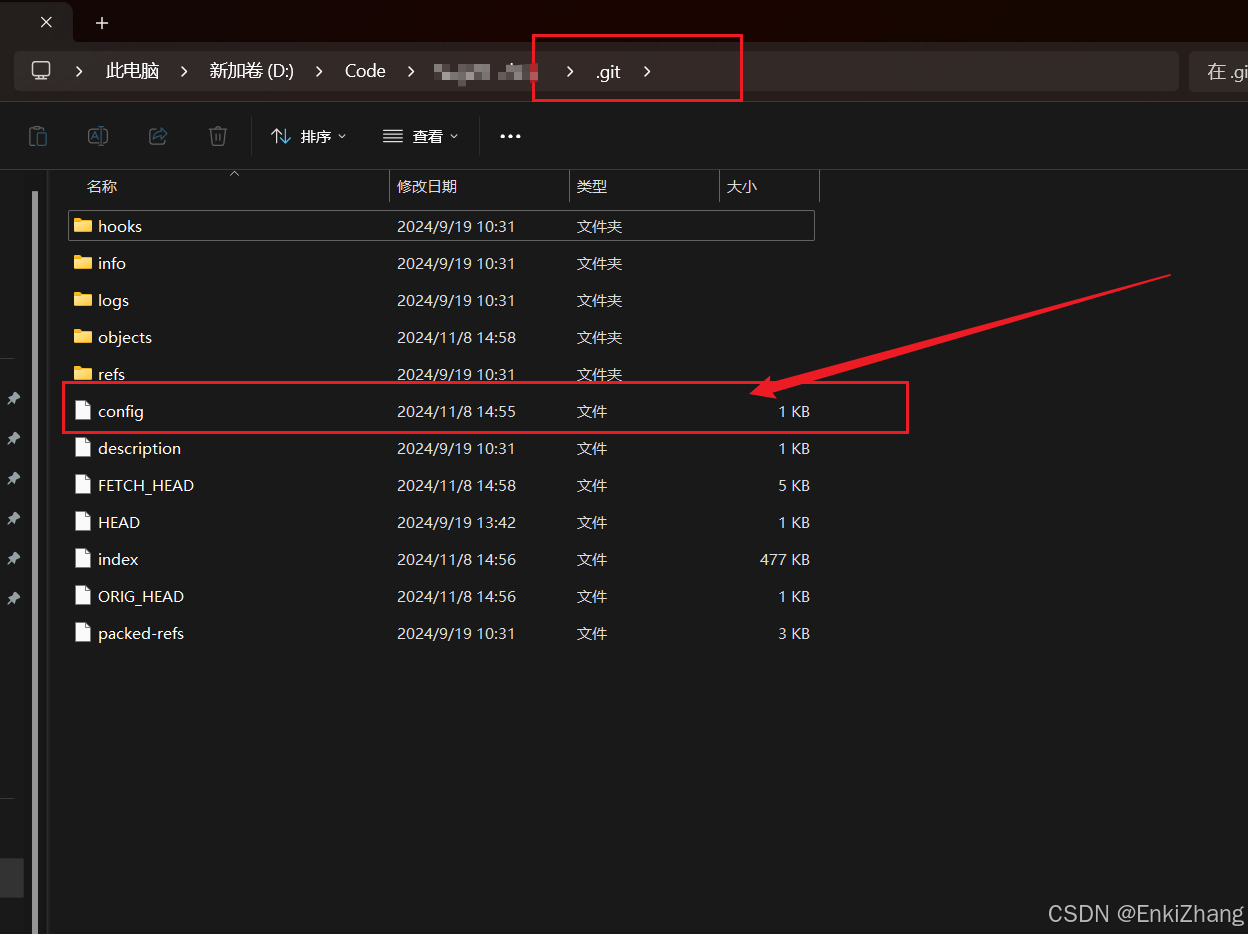The width and height of the screenshot is (1248, 934).
Task: Sort by 修改日期 column header
Action: (427, 186)
